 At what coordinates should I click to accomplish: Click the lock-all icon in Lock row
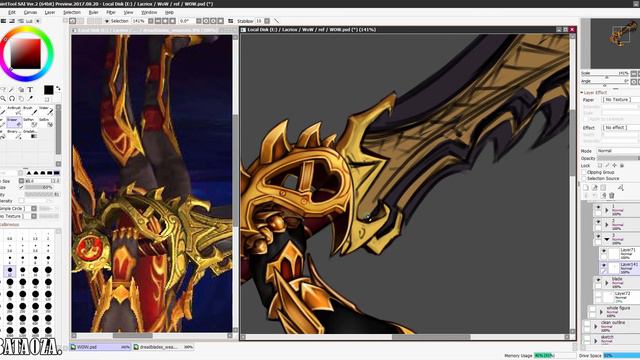pos(622,165)
